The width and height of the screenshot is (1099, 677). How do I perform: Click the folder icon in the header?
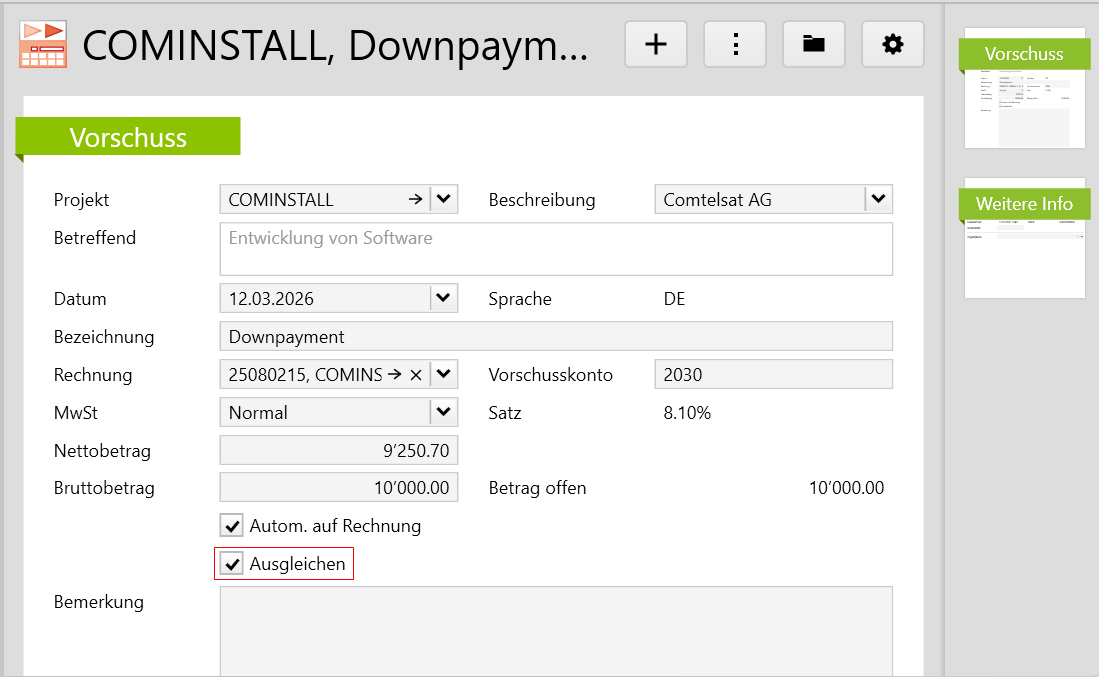click(814, 44)
